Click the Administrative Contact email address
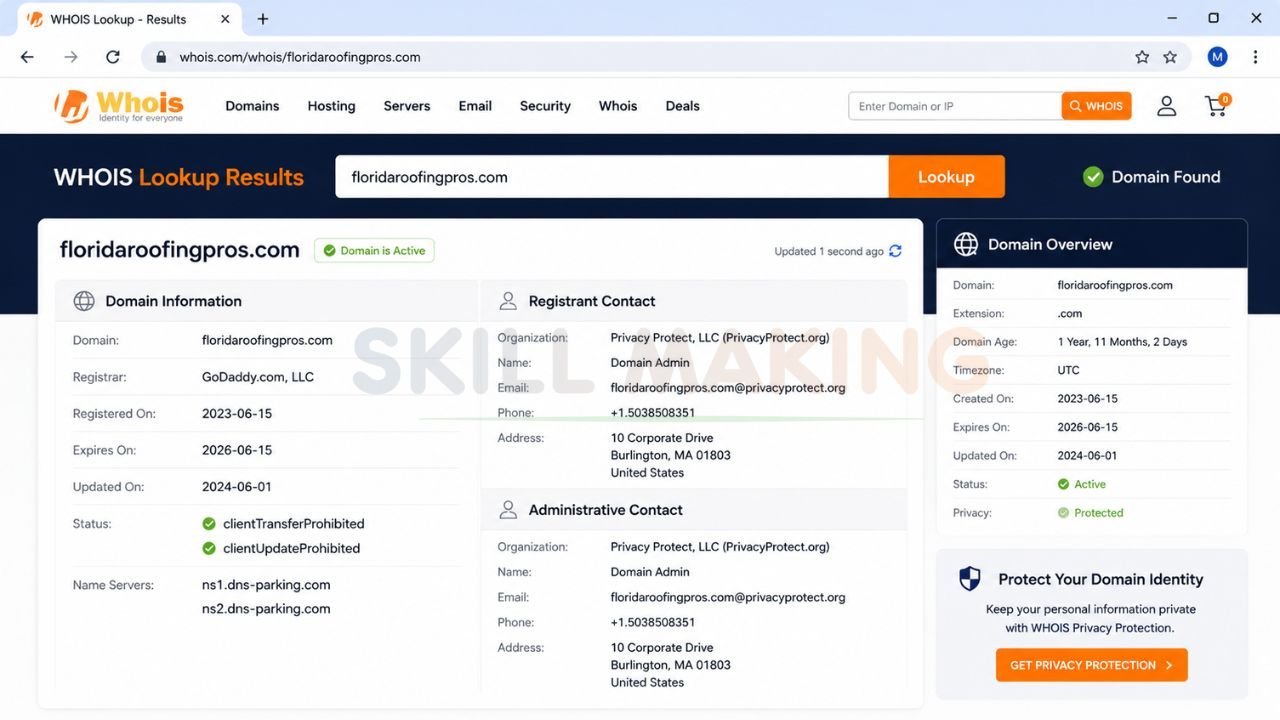Screen dimensions: 1280x720 pos(728,597)
